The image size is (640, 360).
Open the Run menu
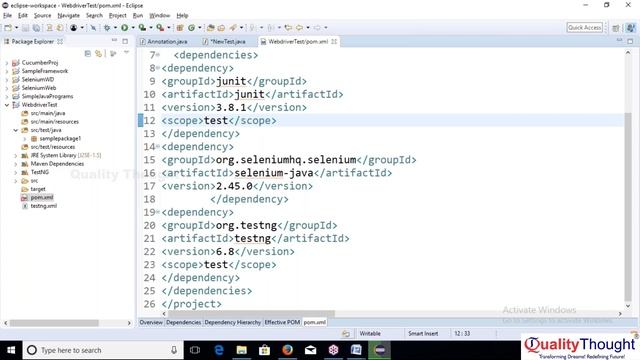(x=138, y=16)
